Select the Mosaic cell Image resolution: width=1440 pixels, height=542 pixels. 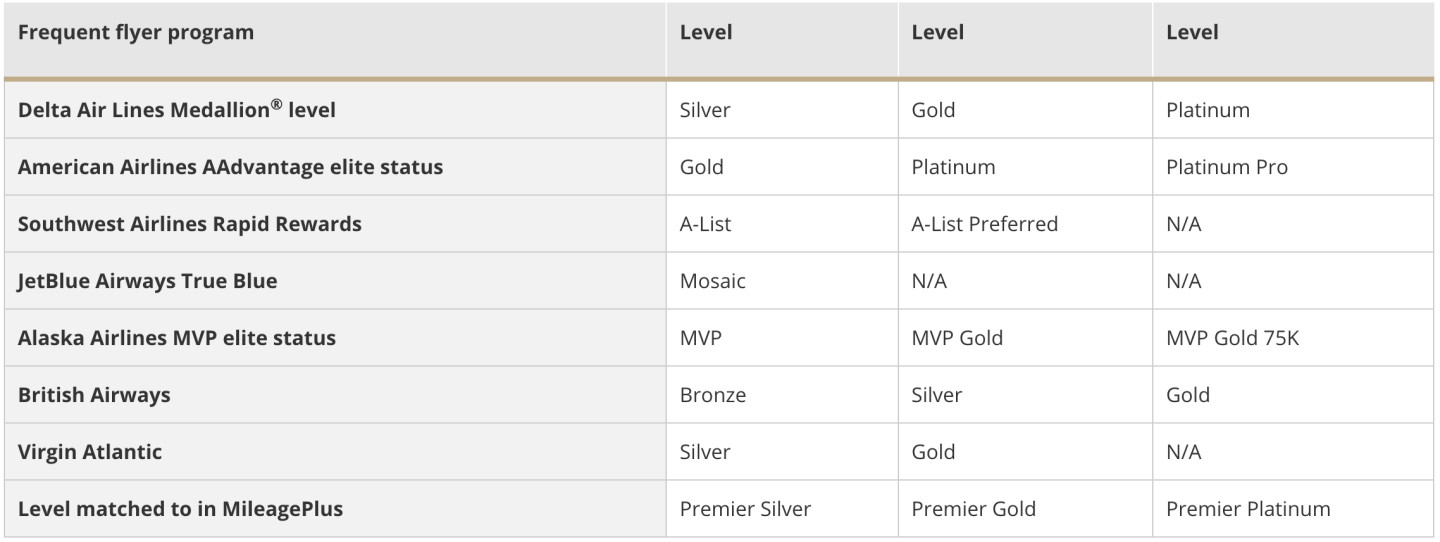(x=712, y=281)
